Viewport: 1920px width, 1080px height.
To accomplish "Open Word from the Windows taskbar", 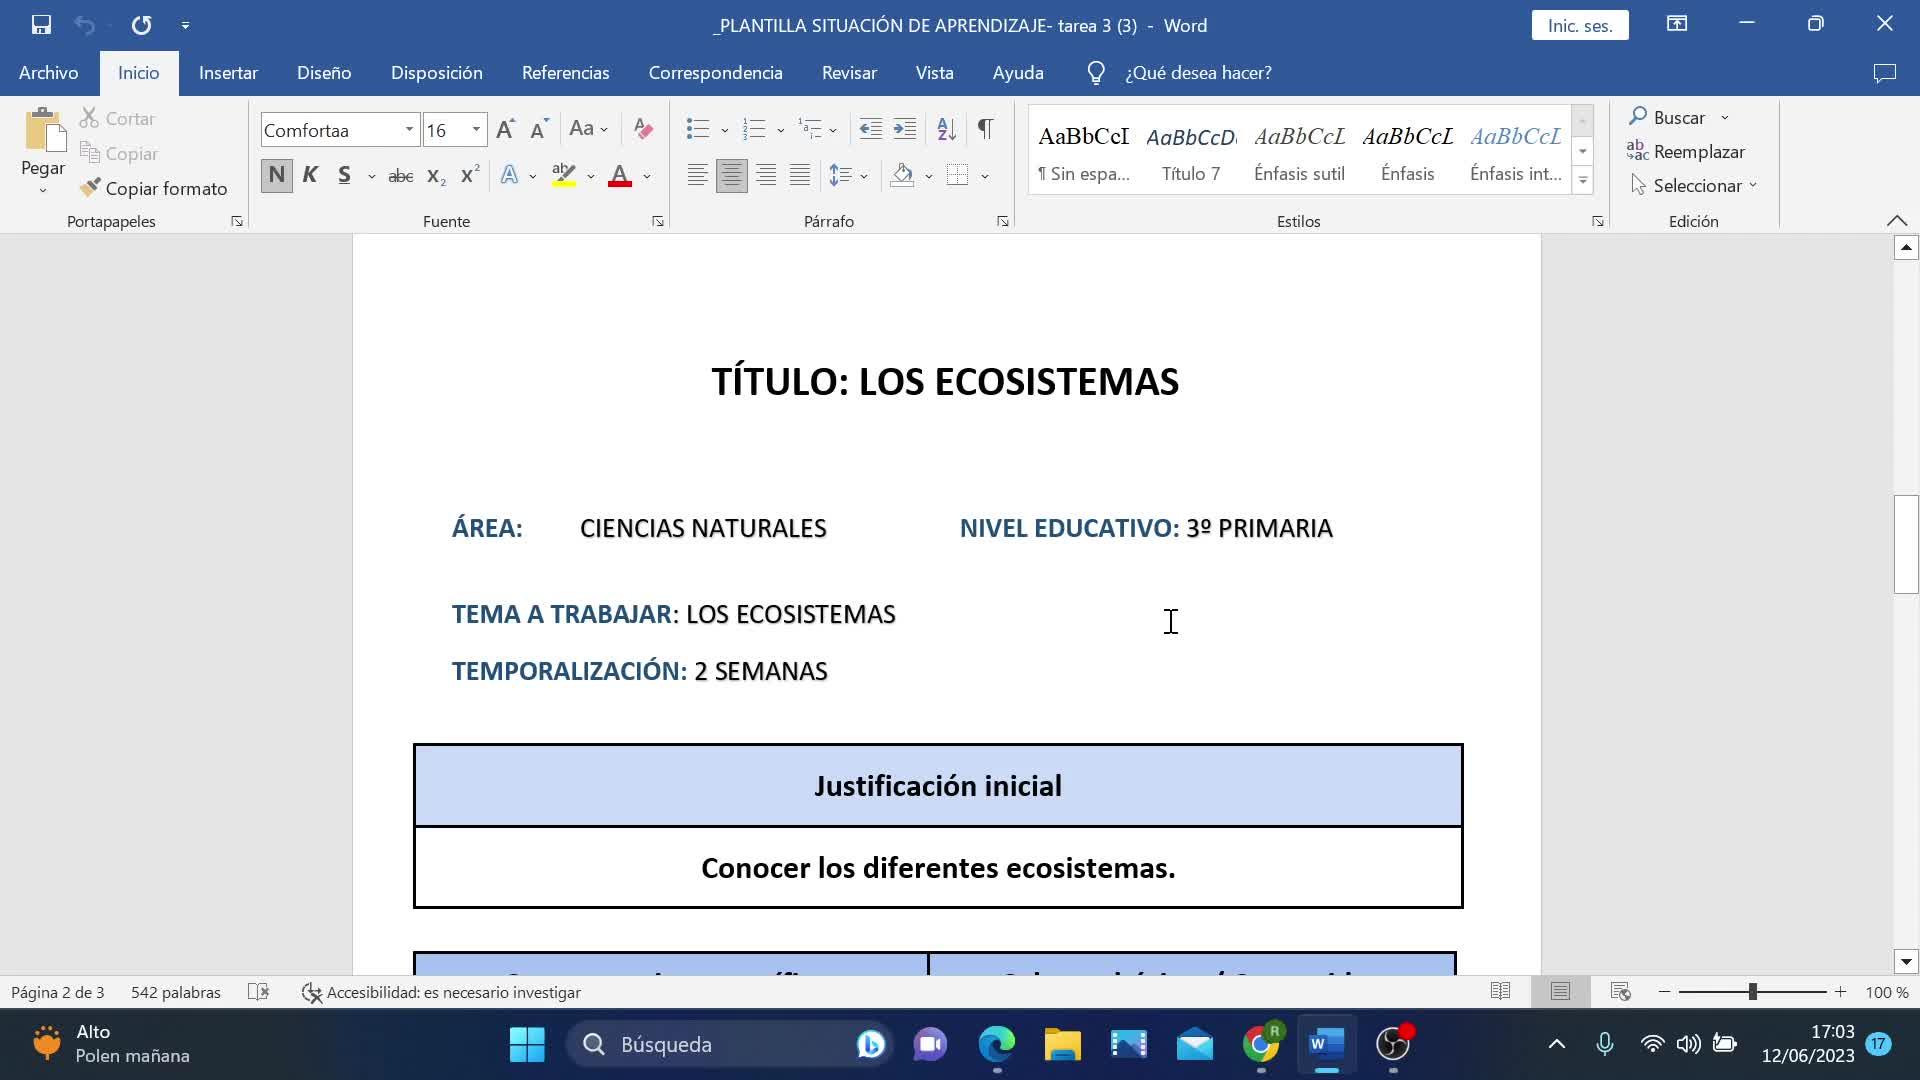I will point(1326,1045).
